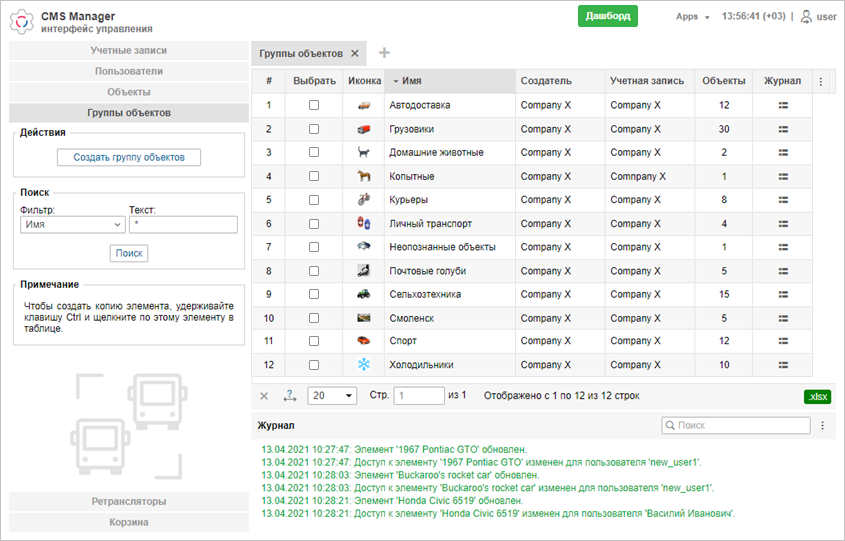Open the Apps dropdown menu

(x=692, y=17)
